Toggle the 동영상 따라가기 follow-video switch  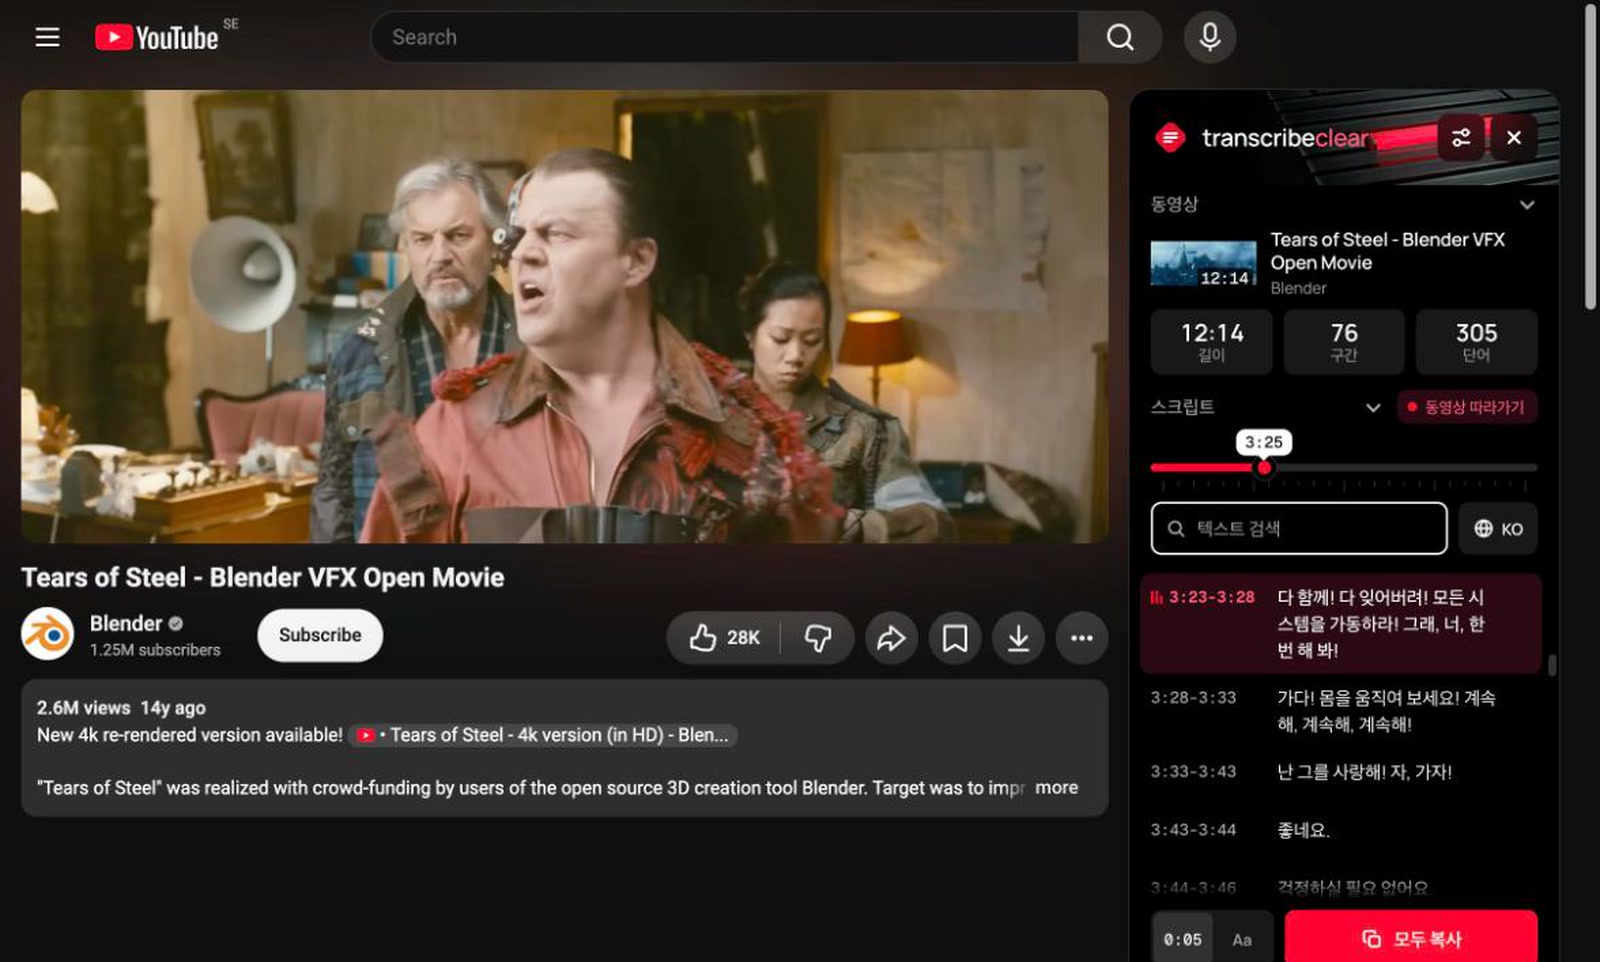pyautogui.click(x=1467, y=407)
